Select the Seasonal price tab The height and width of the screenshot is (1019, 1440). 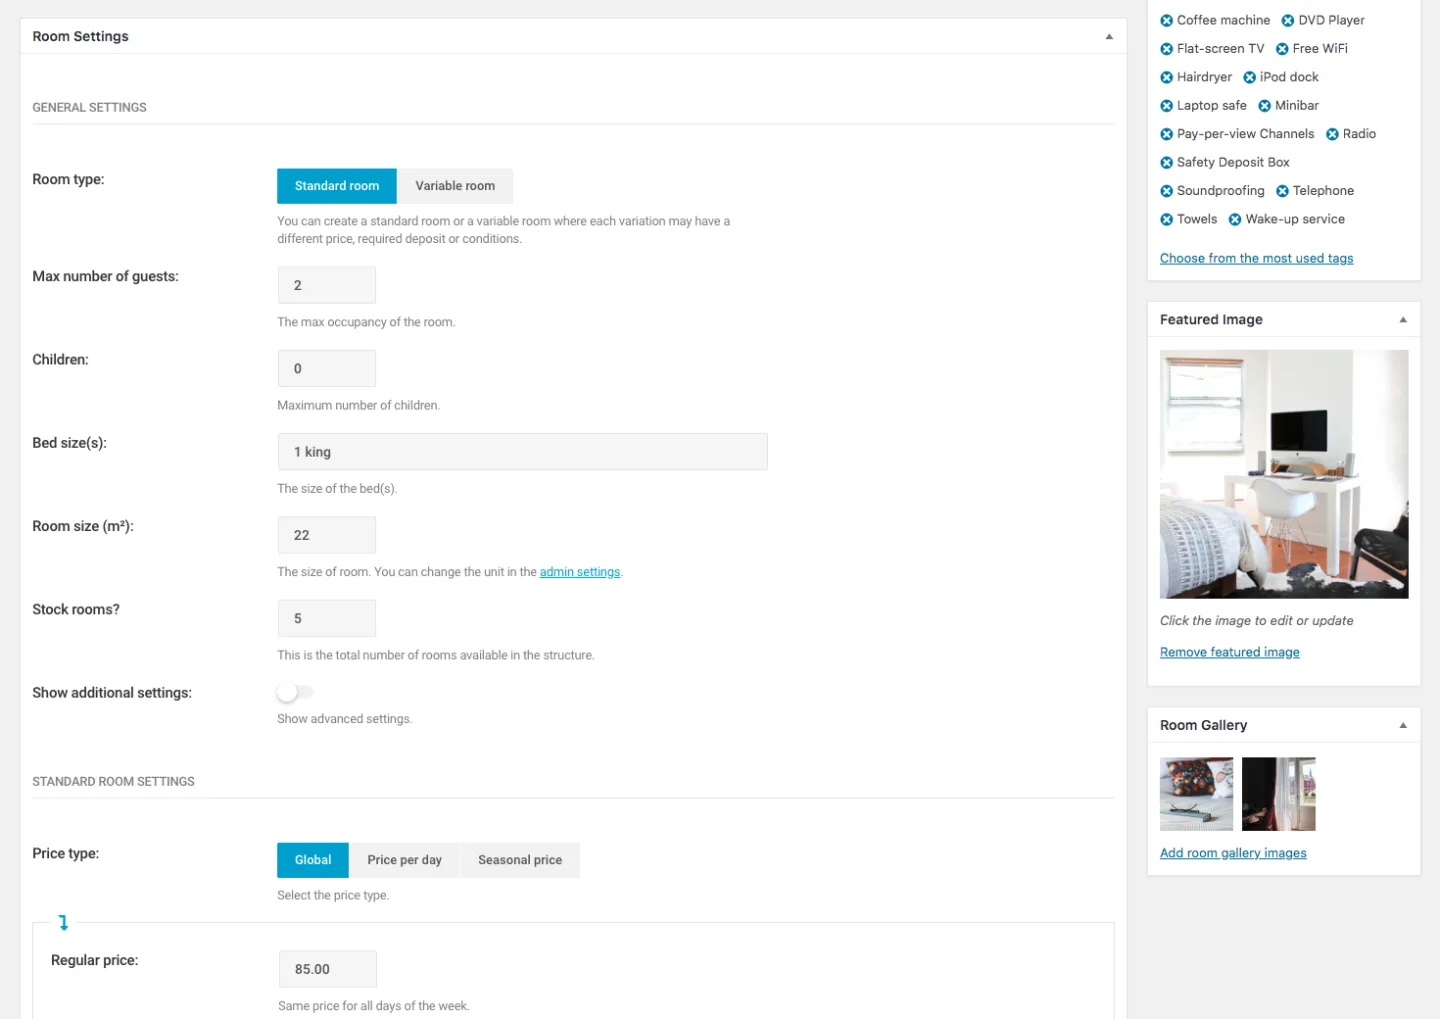coord(520,860)
